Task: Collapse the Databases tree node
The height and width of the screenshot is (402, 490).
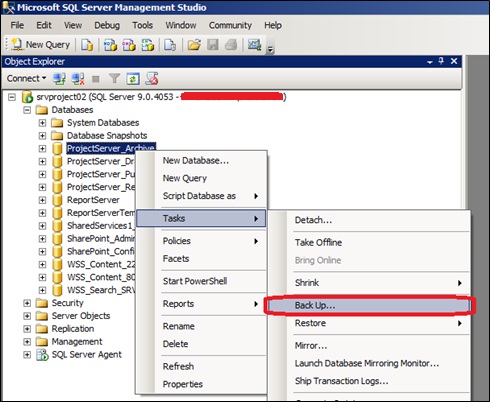Action: tap(27, 110)
